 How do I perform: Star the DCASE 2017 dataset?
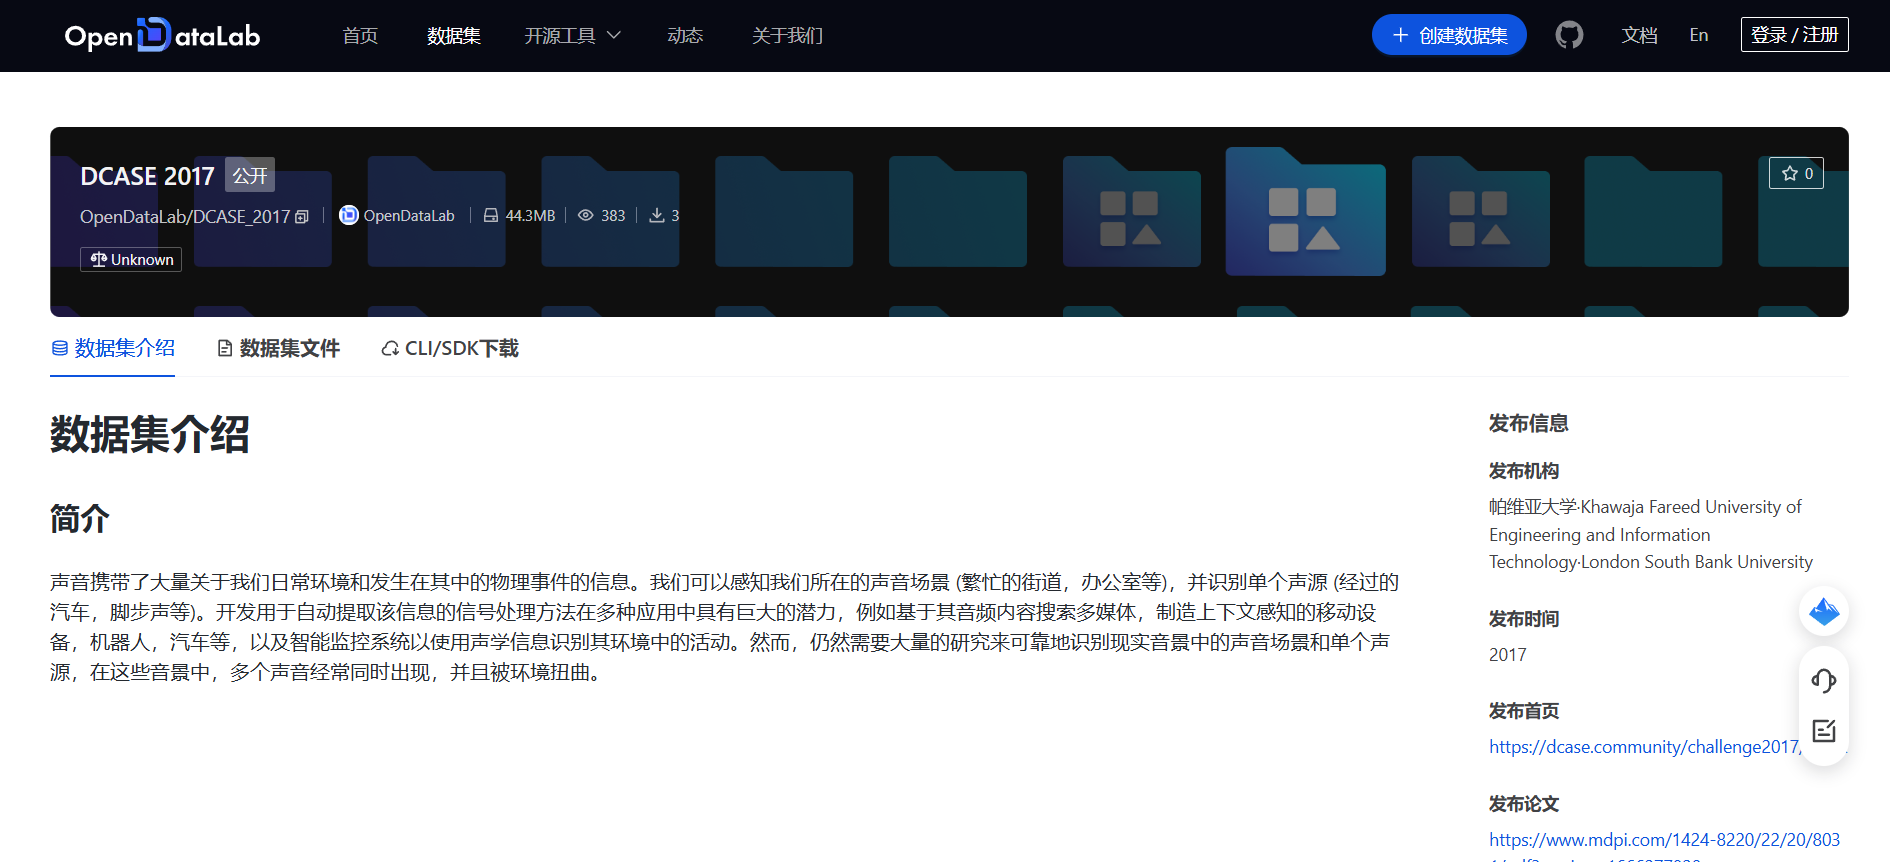click(x=1796, y=173)
